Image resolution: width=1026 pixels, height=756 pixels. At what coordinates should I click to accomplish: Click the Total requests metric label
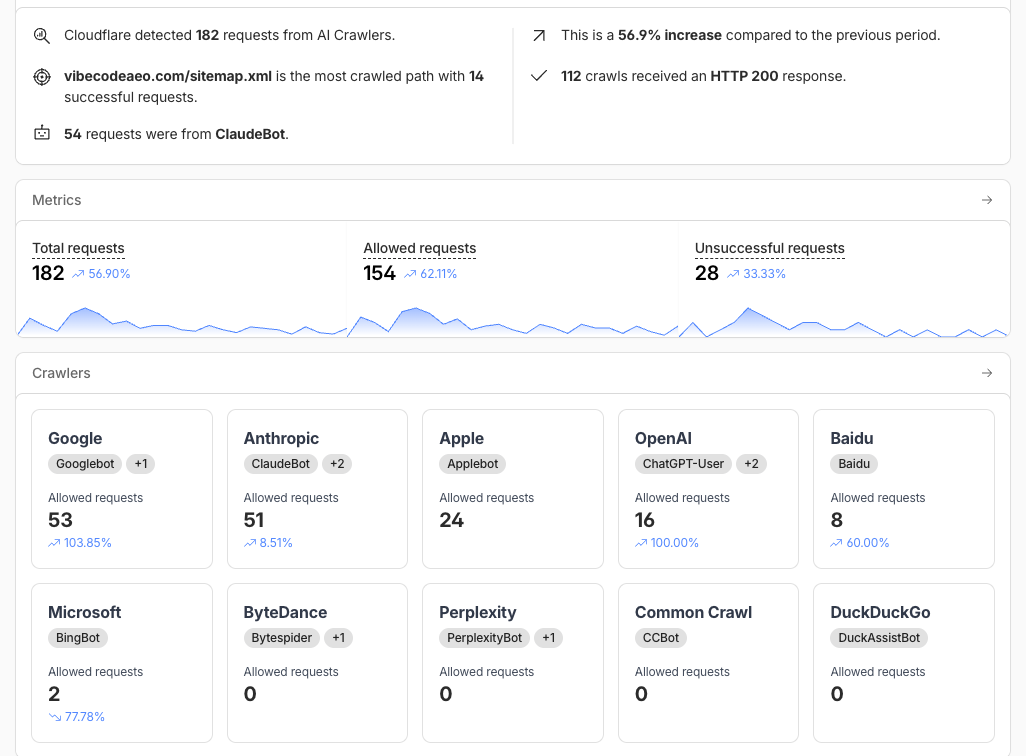79,248
